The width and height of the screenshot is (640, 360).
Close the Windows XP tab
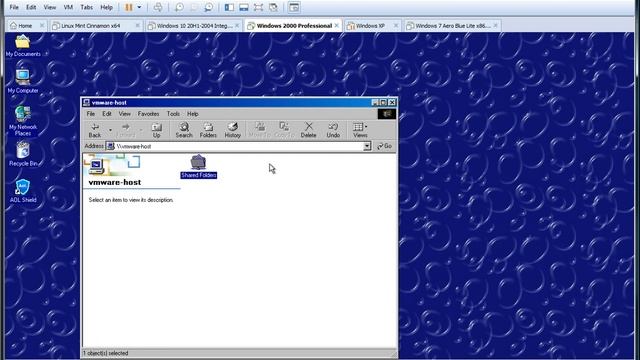point(396,26)
